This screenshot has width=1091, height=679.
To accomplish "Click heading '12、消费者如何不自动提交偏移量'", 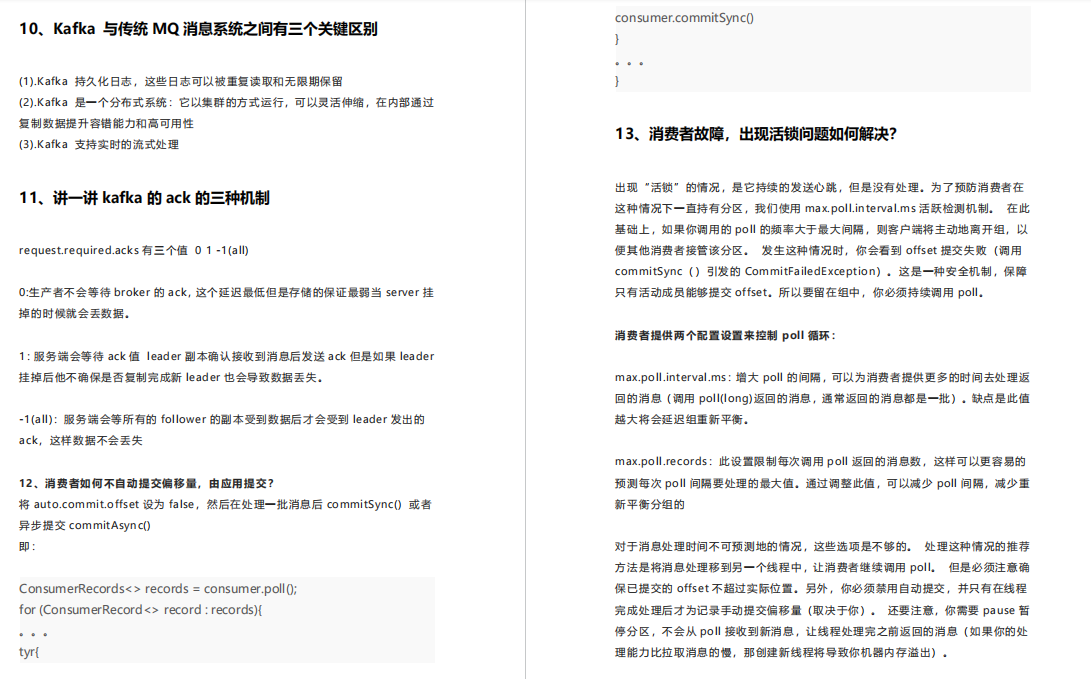I will (x=147, y=483).
